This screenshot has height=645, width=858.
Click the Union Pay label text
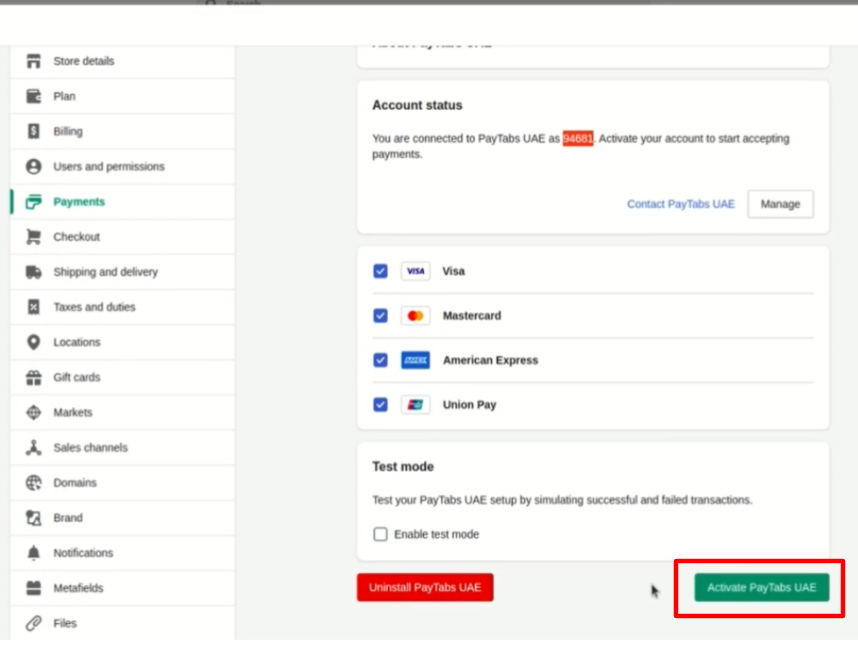point(469,405)
